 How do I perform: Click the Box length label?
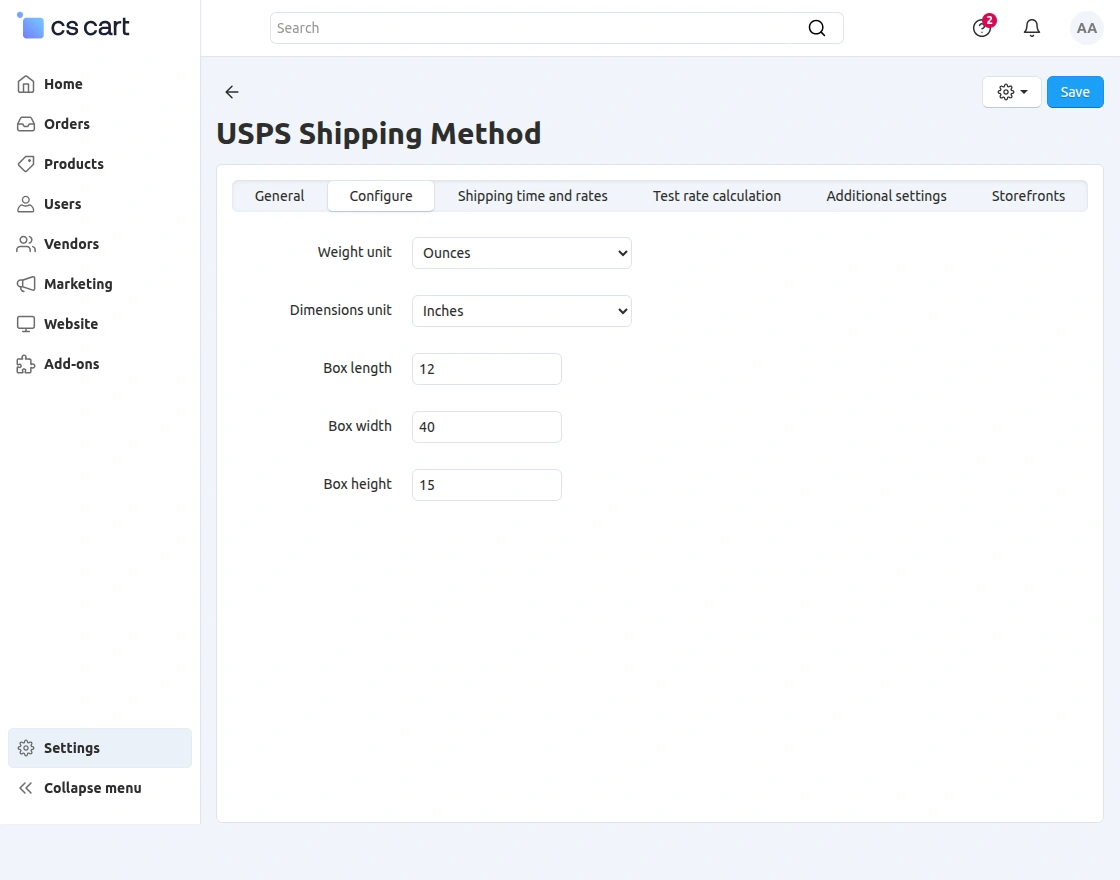point(357,368)
